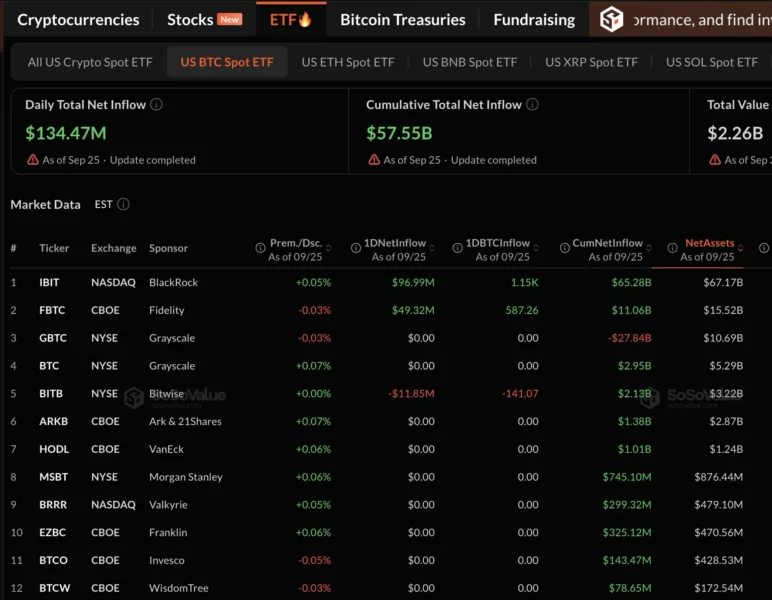This screenshot has width=772, height=600.
Task: Switch to US XRP Spot ETF
Action: pos(591,62)
